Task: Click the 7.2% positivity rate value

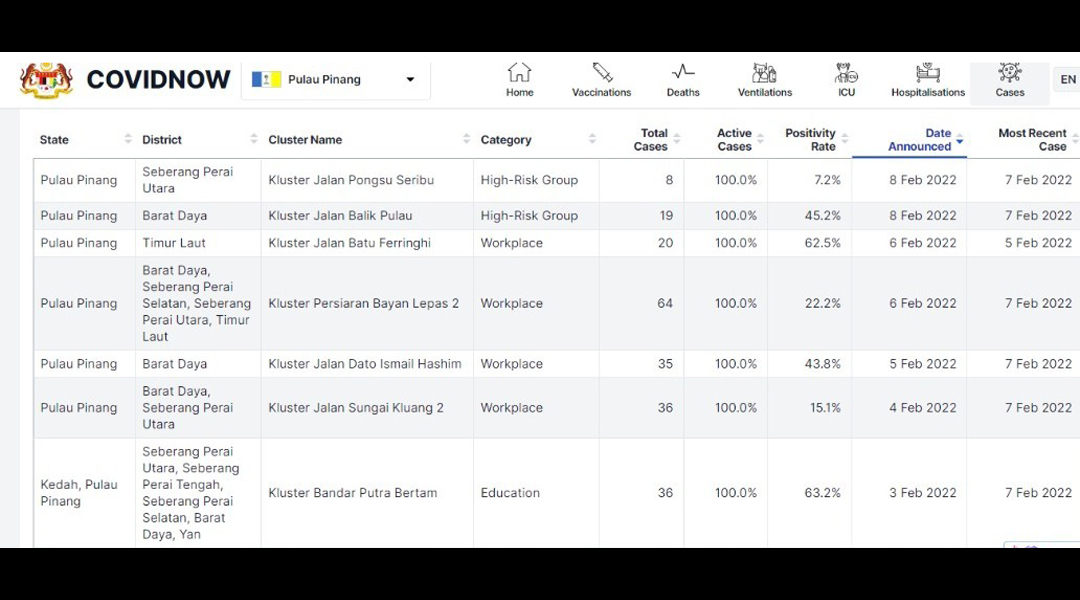Action: 827,180
